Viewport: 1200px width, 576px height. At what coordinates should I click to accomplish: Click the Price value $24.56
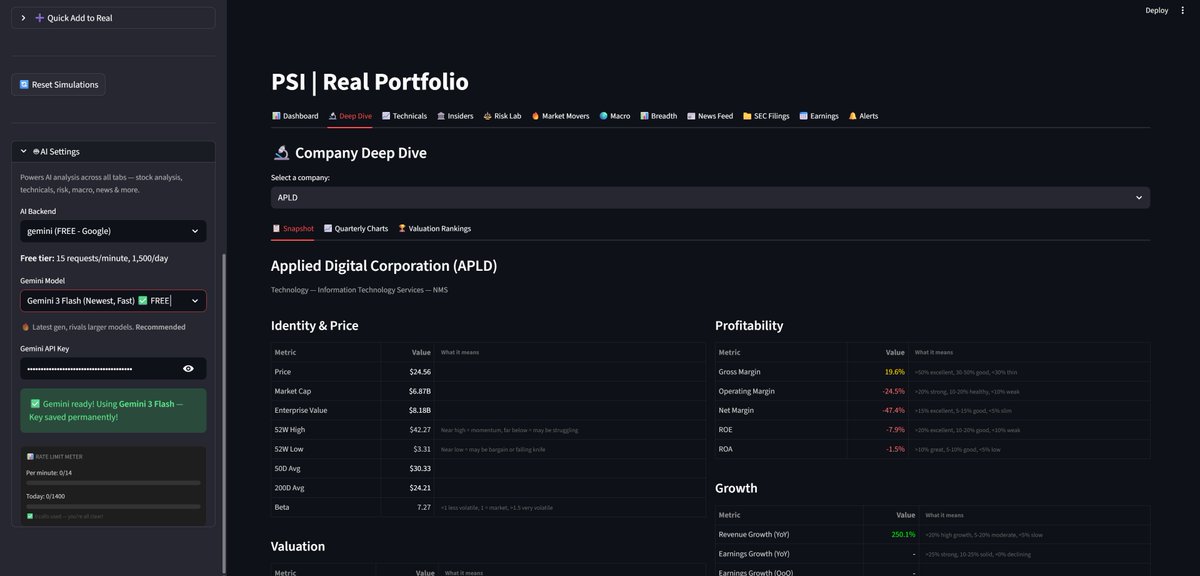pos(420,372)
